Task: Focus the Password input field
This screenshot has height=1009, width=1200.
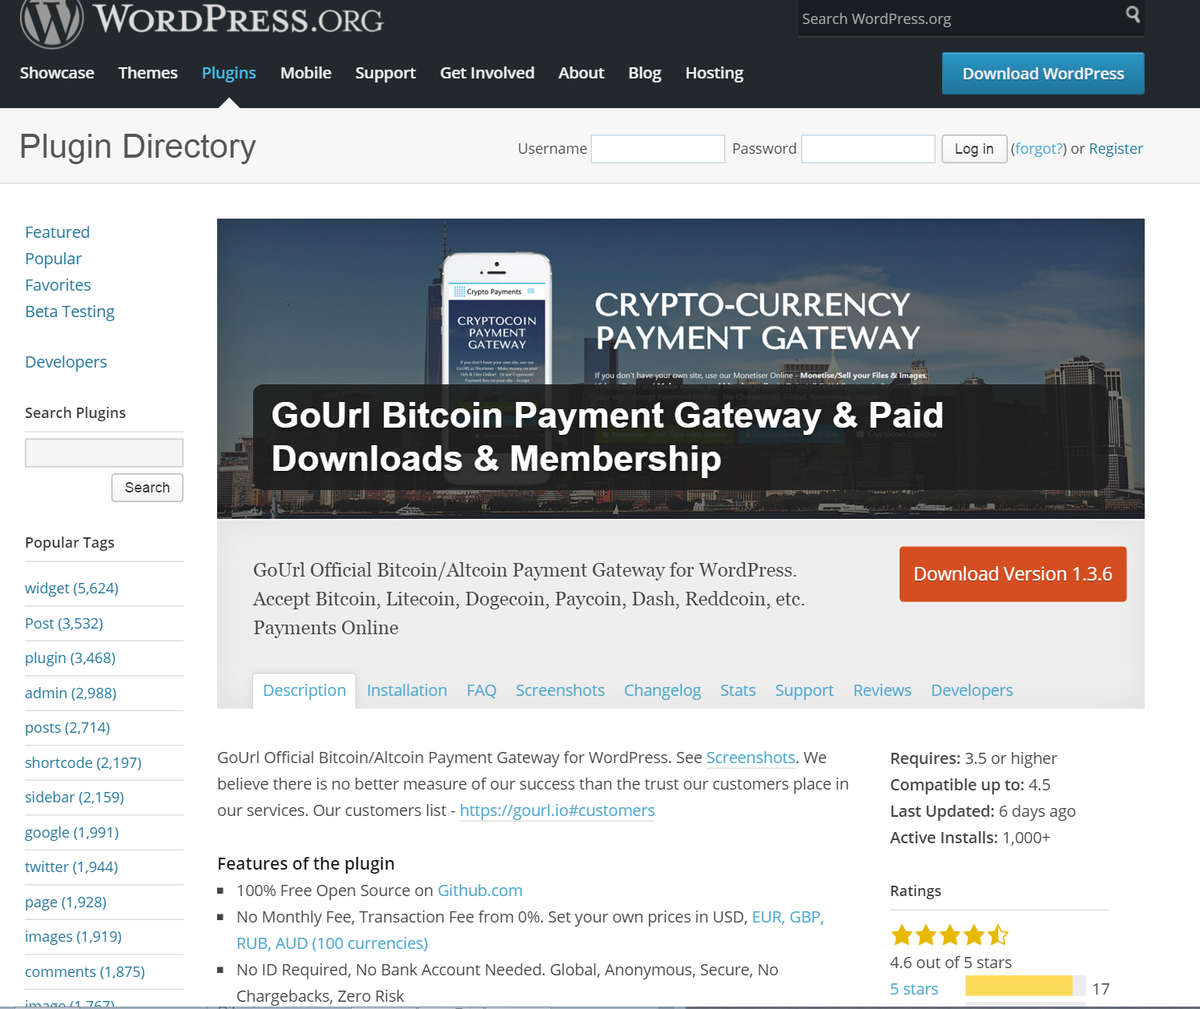Action: (x=868, y=149)
